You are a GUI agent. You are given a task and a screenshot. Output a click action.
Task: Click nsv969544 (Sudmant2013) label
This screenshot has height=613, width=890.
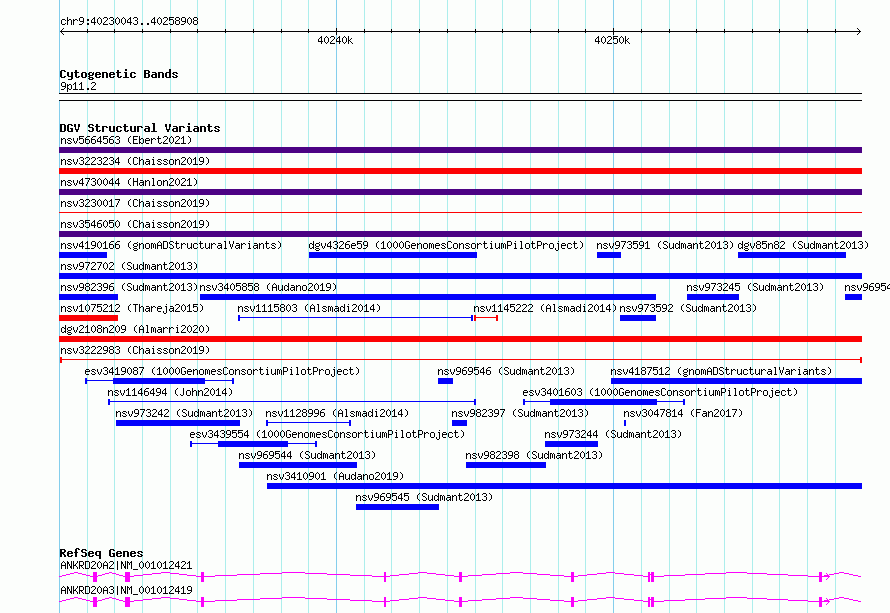click(307, 455)
